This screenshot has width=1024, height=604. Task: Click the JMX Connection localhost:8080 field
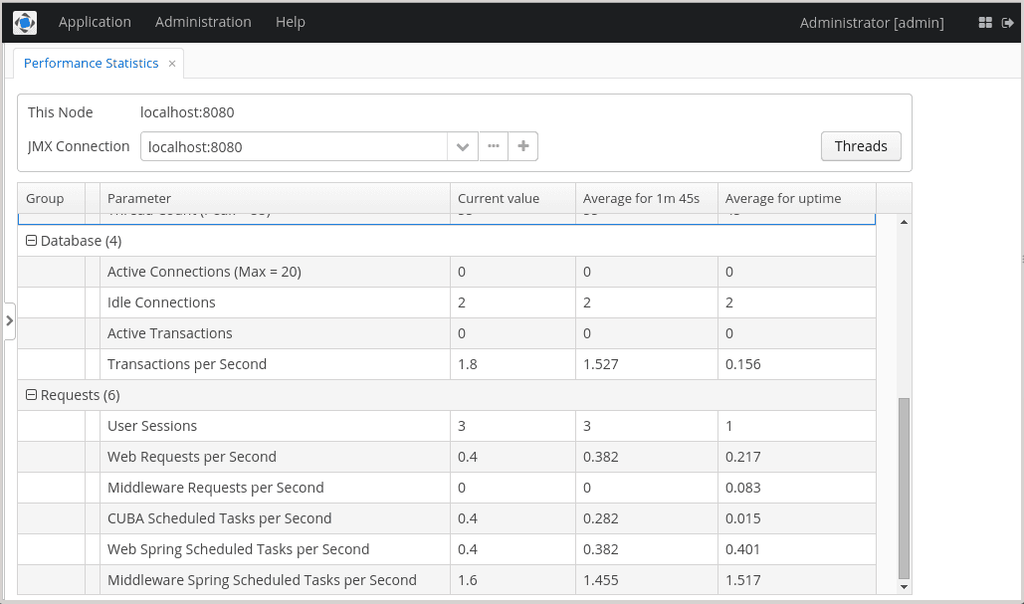[294, 146]
